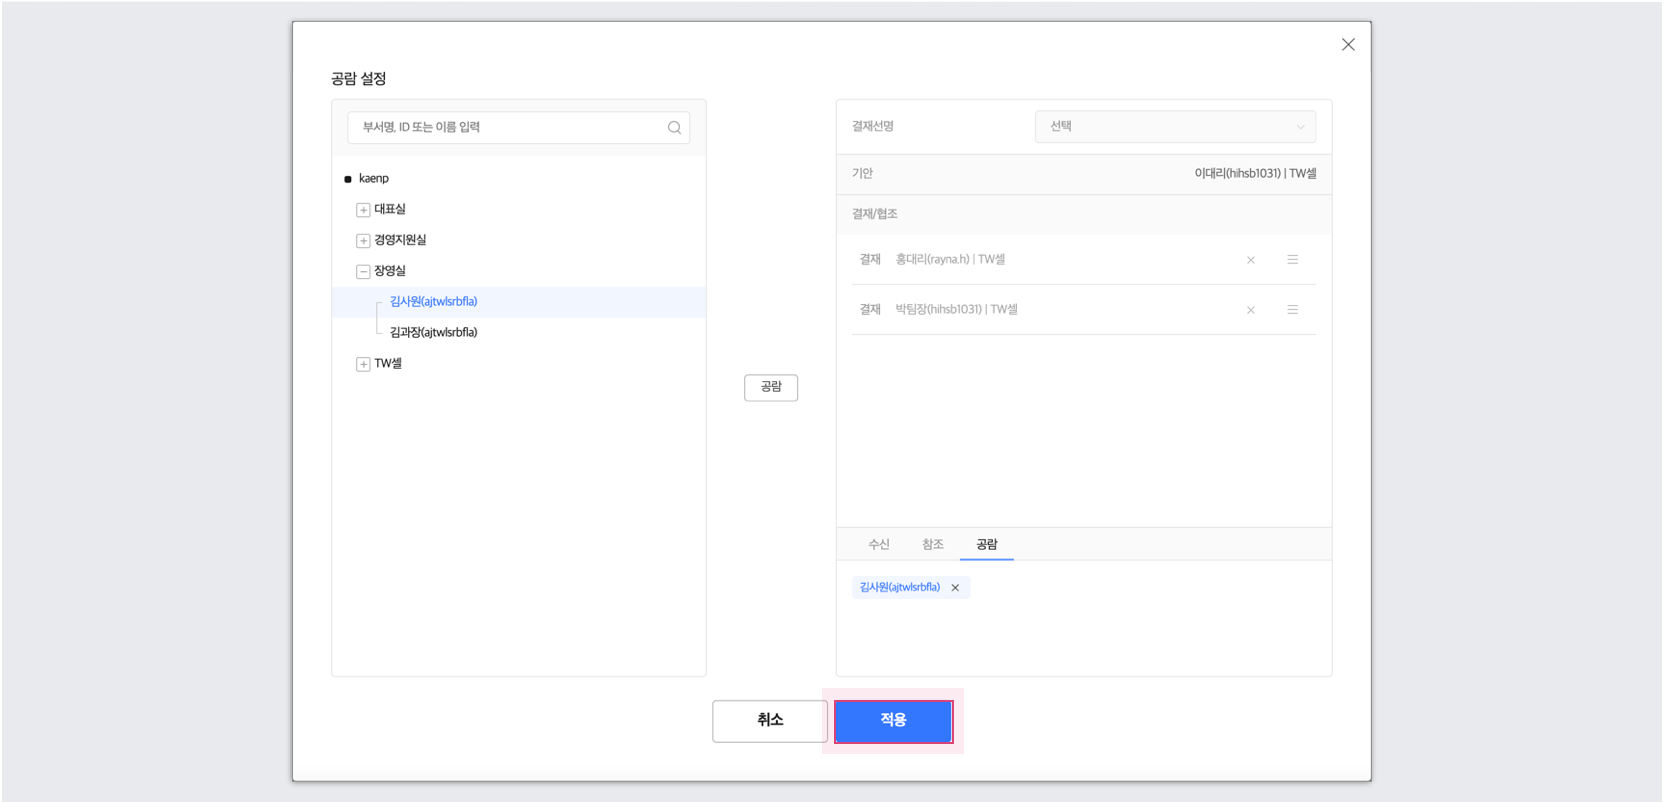Collapse the 장영실 department

[x=363, y=272]
